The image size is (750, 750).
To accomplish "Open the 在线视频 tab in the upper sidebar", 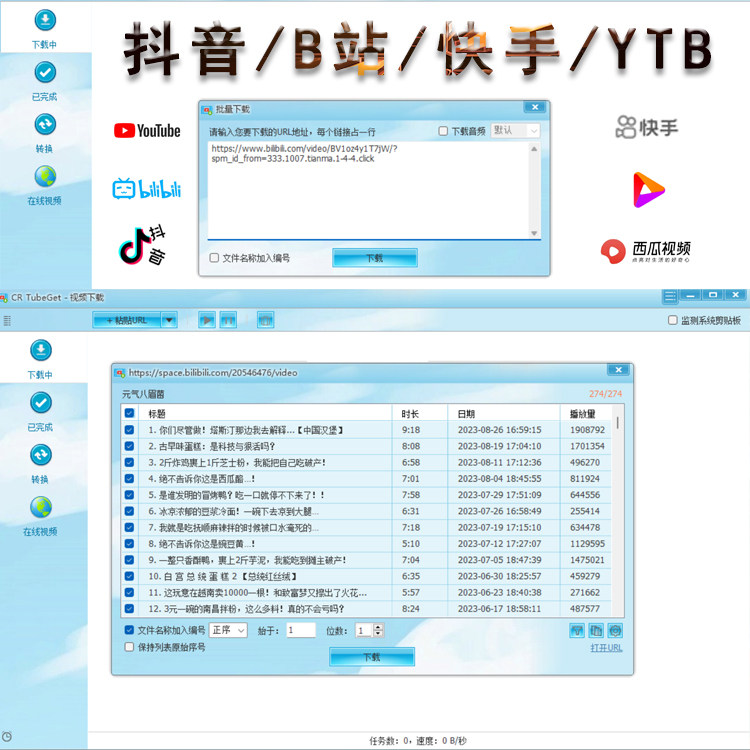I will coord(45,185).
